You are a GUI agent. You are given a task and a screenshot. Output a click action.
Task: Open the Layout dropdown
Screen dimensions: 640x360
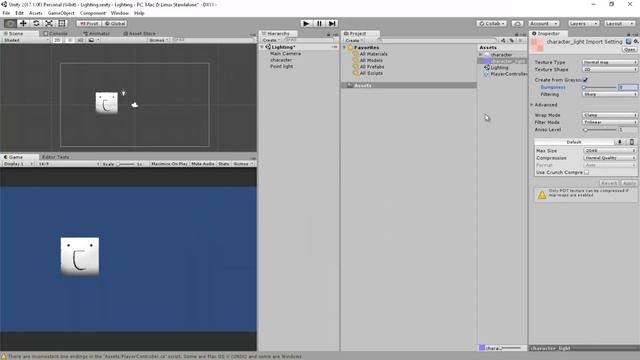click(619, 24)
